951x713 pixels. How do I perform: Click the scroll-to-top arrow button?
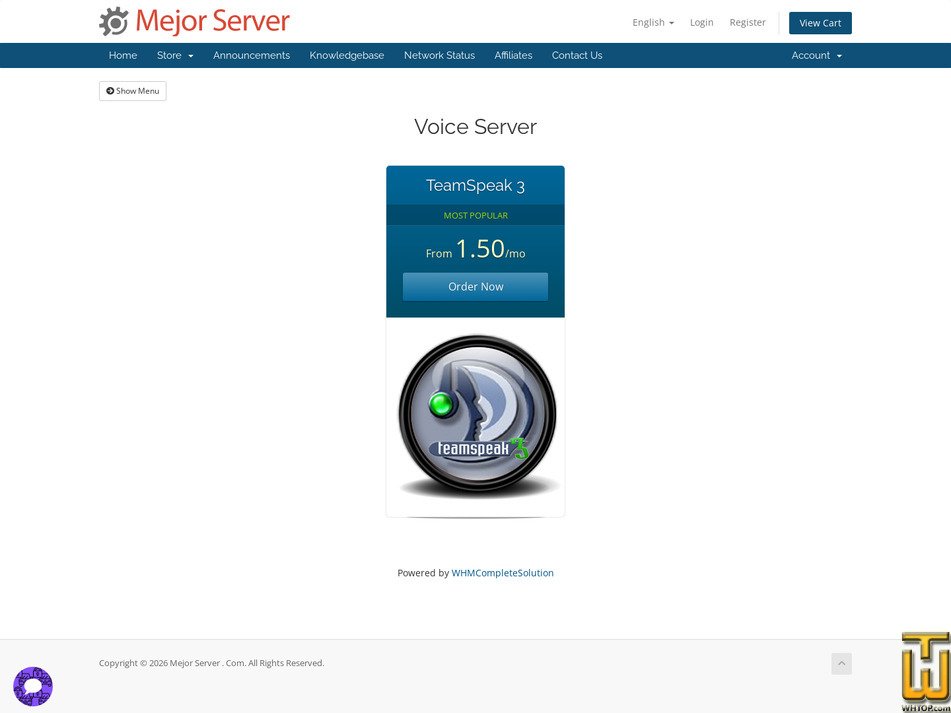coord(841,663)
